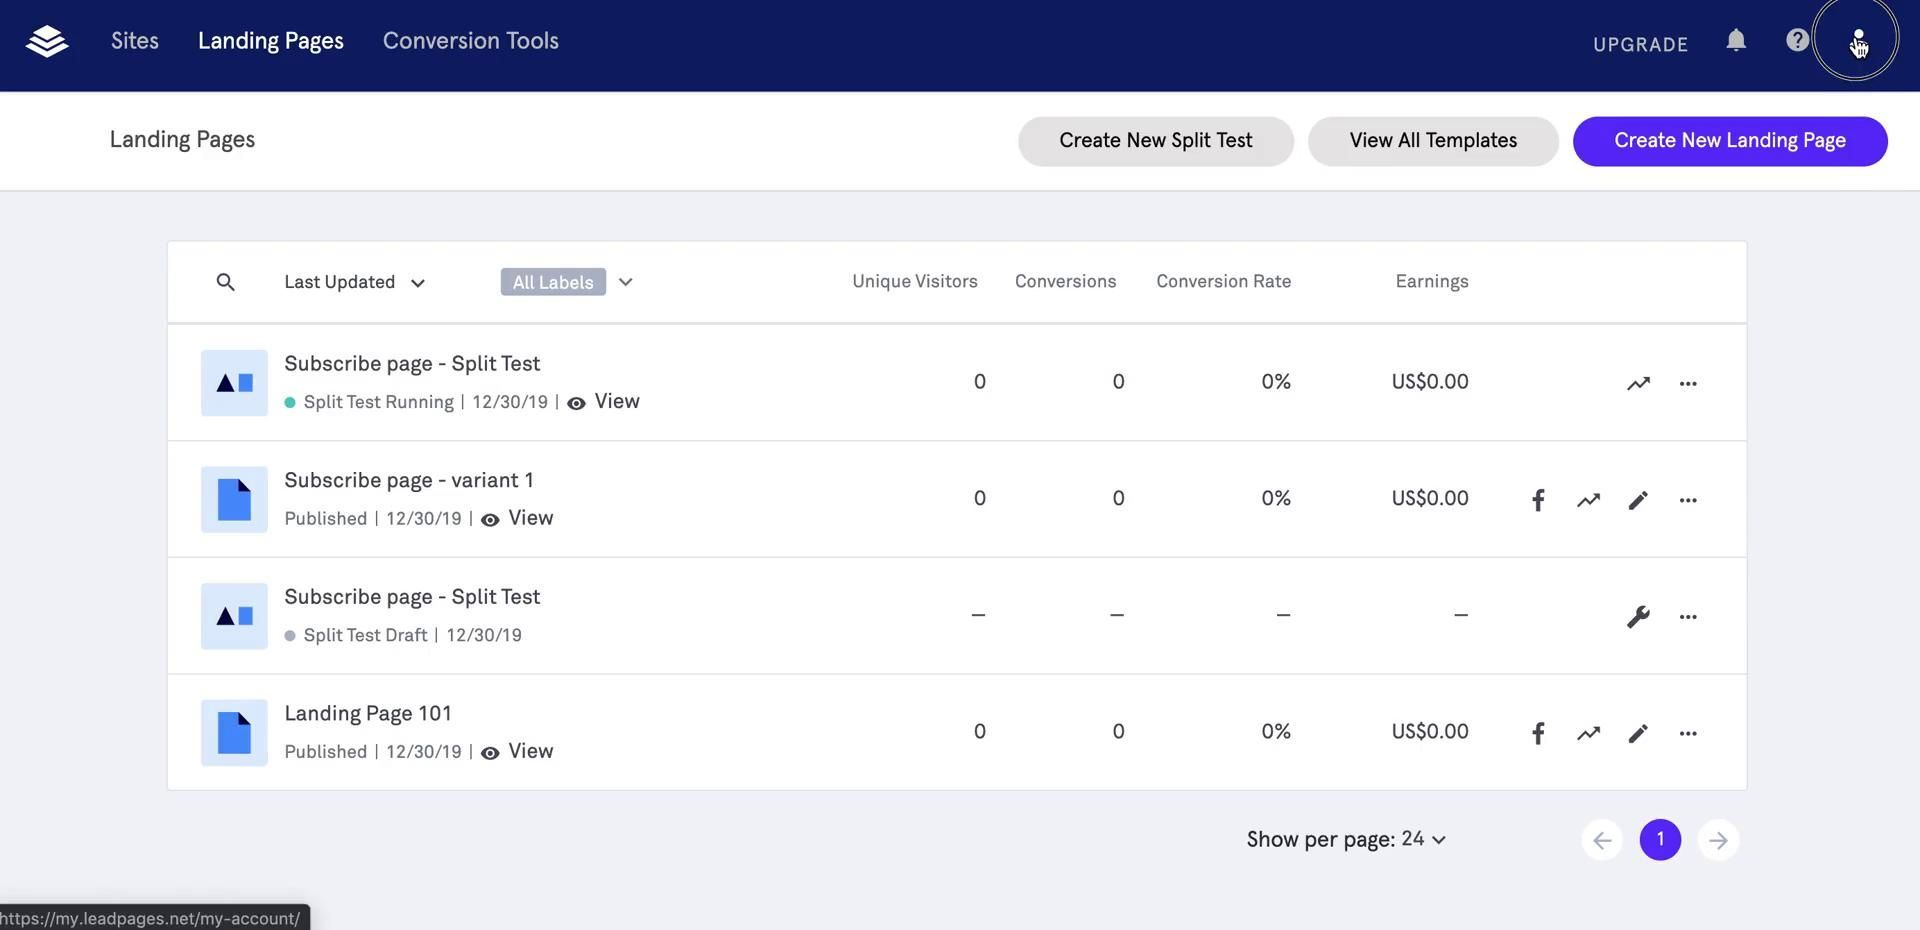
Task: Open the notifications bell
Action: point(1736,40)
